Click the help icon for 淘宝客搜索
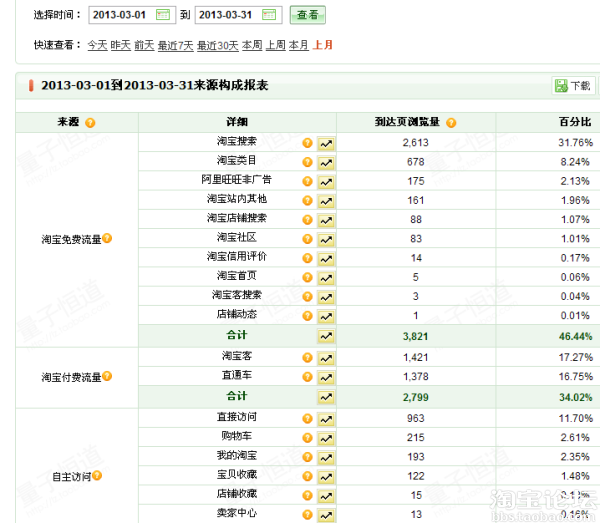 307,297
